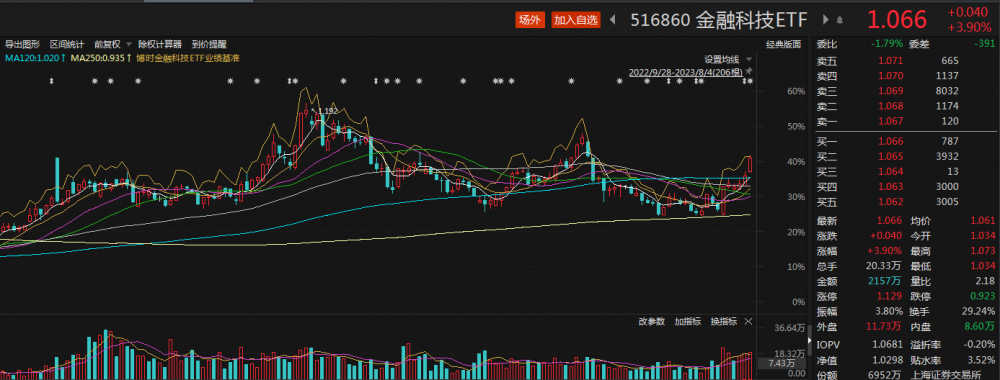Click the 加入自选 button
1000x380 pixels.
click(576, 20)
